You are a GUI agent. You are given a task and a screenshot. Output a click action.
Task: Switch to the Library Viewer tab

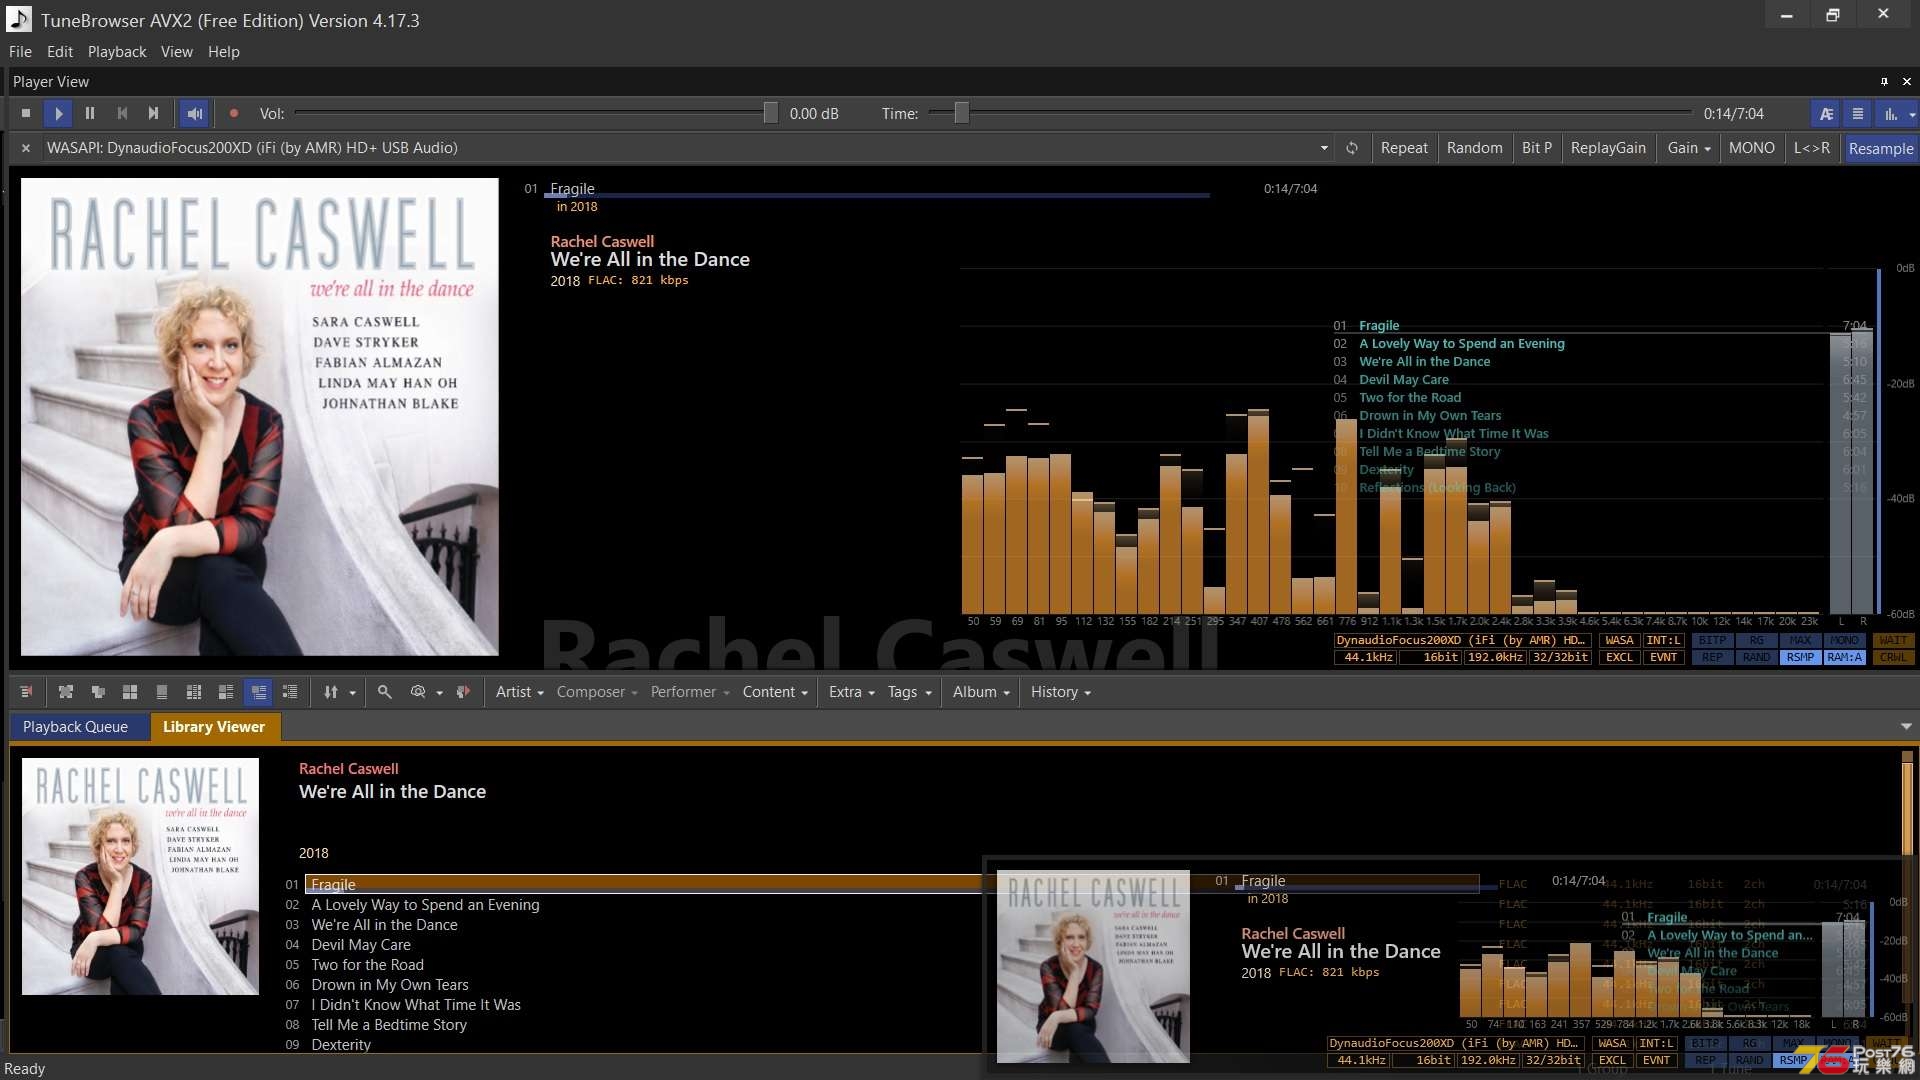tap(214, 727)
